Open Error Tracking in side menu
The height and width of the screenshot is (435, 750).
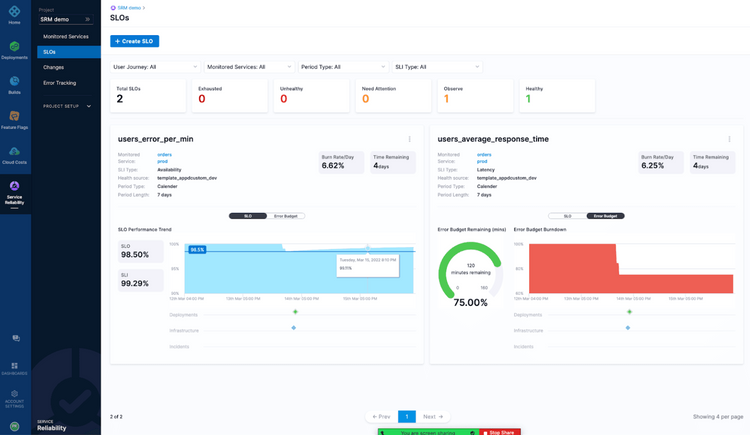[x=59, y=83]
